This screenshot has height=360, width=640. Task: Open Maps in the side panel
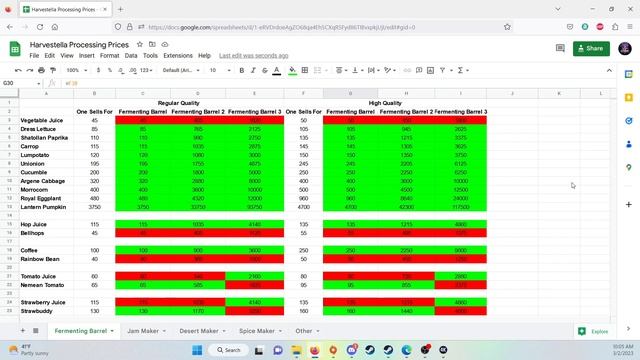click(x=629, y=167)
